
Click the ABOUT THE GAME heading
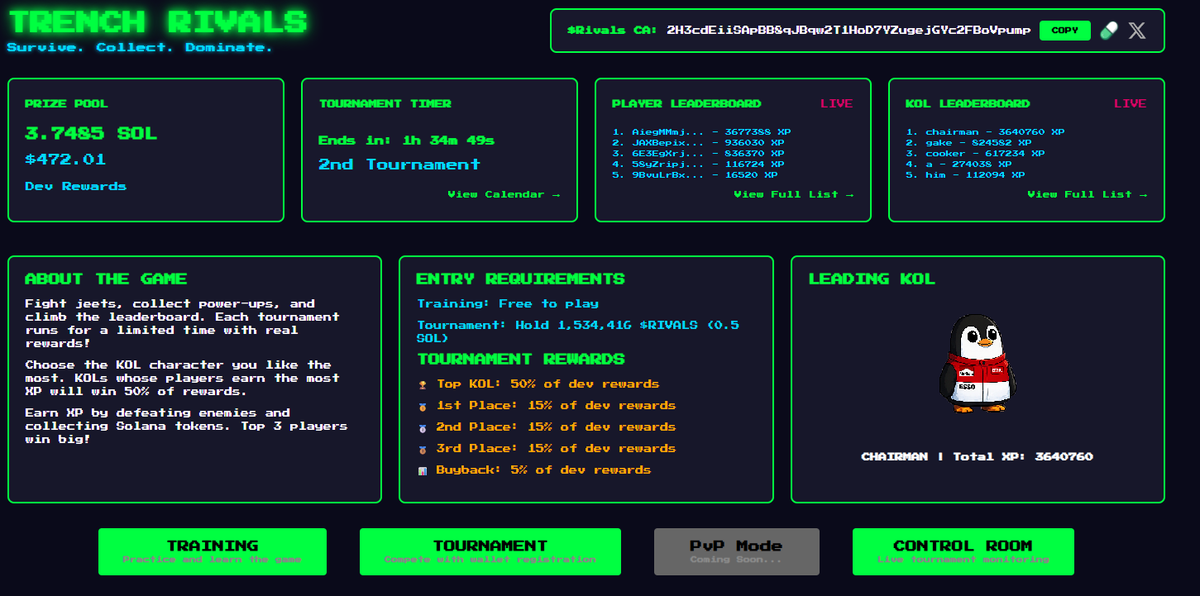(106, 279)
